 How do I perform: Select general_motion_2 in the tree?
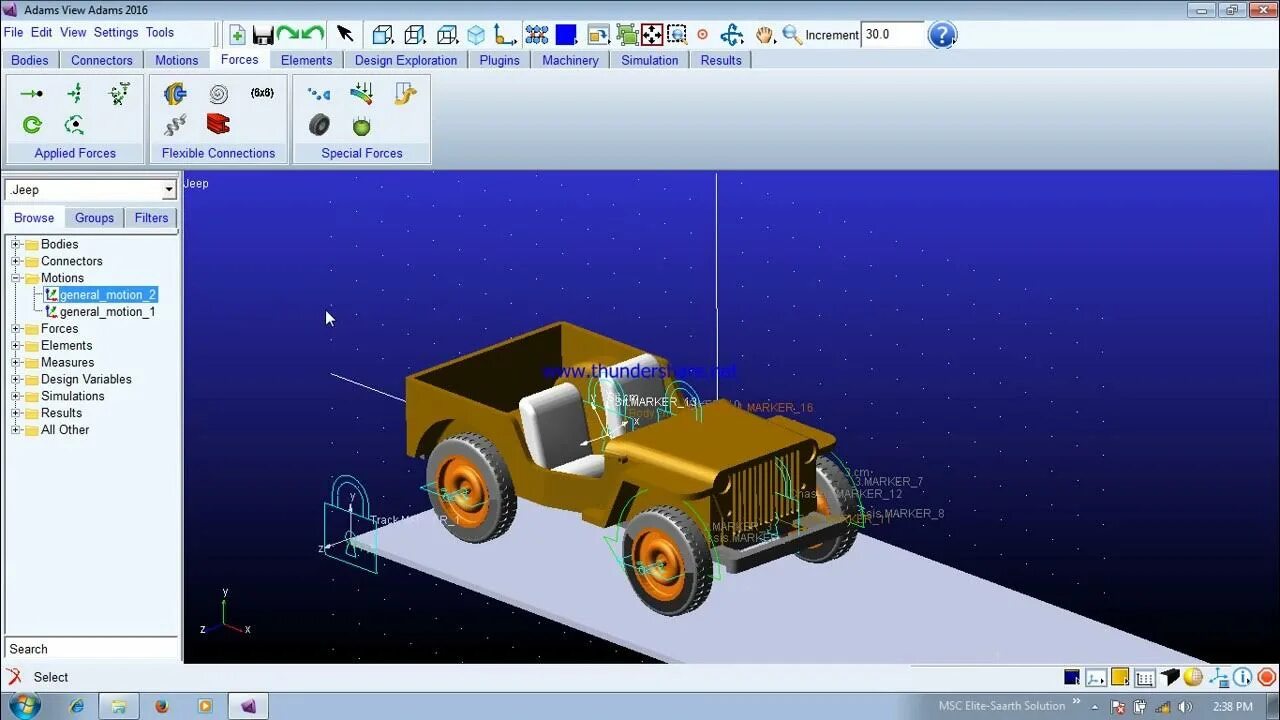tap(107, 295)
